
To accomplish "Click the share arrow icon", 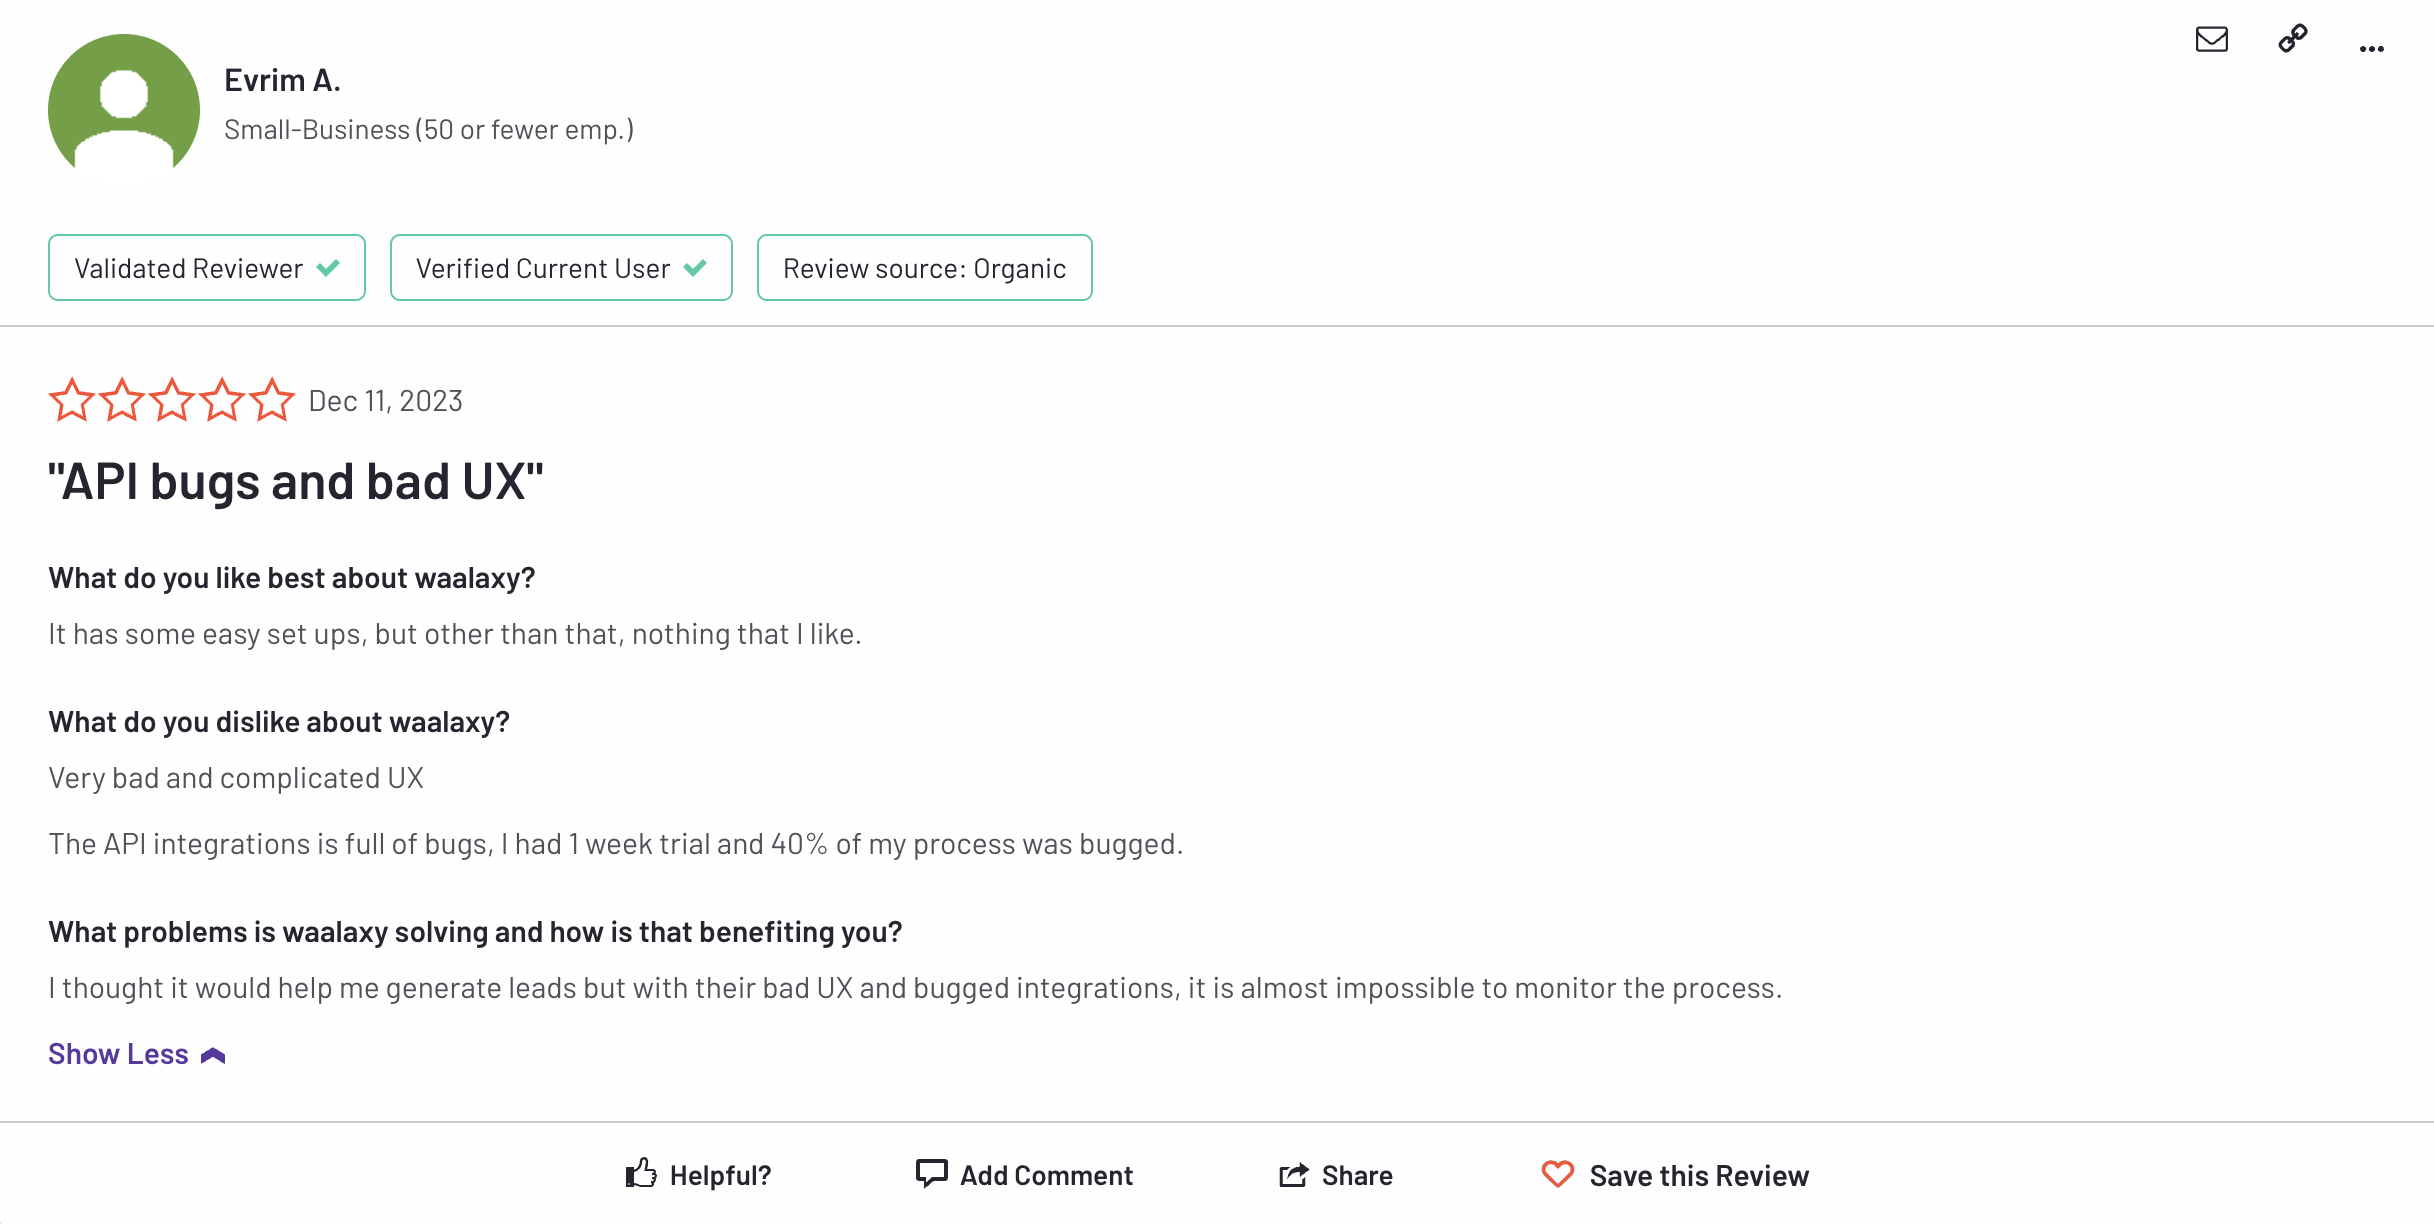I will pos(1293,1175).
